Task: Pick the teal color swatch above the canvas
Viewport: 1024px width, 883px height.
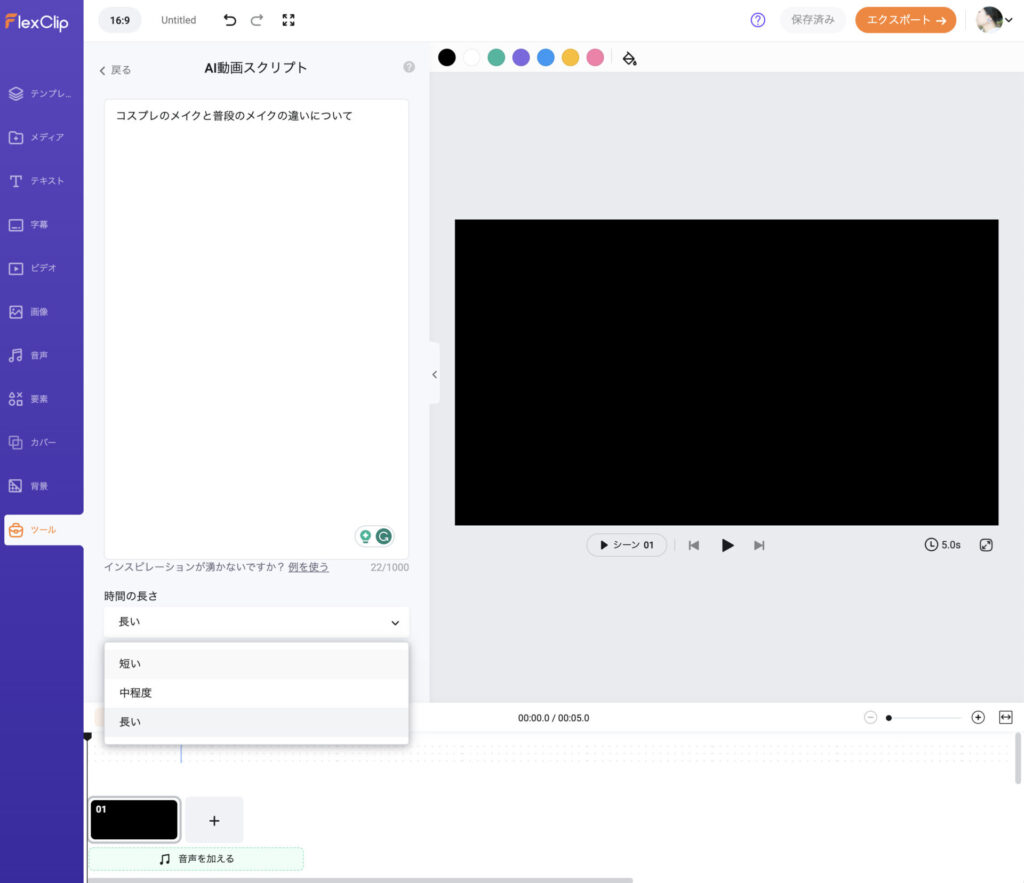Action: (496, 57)
